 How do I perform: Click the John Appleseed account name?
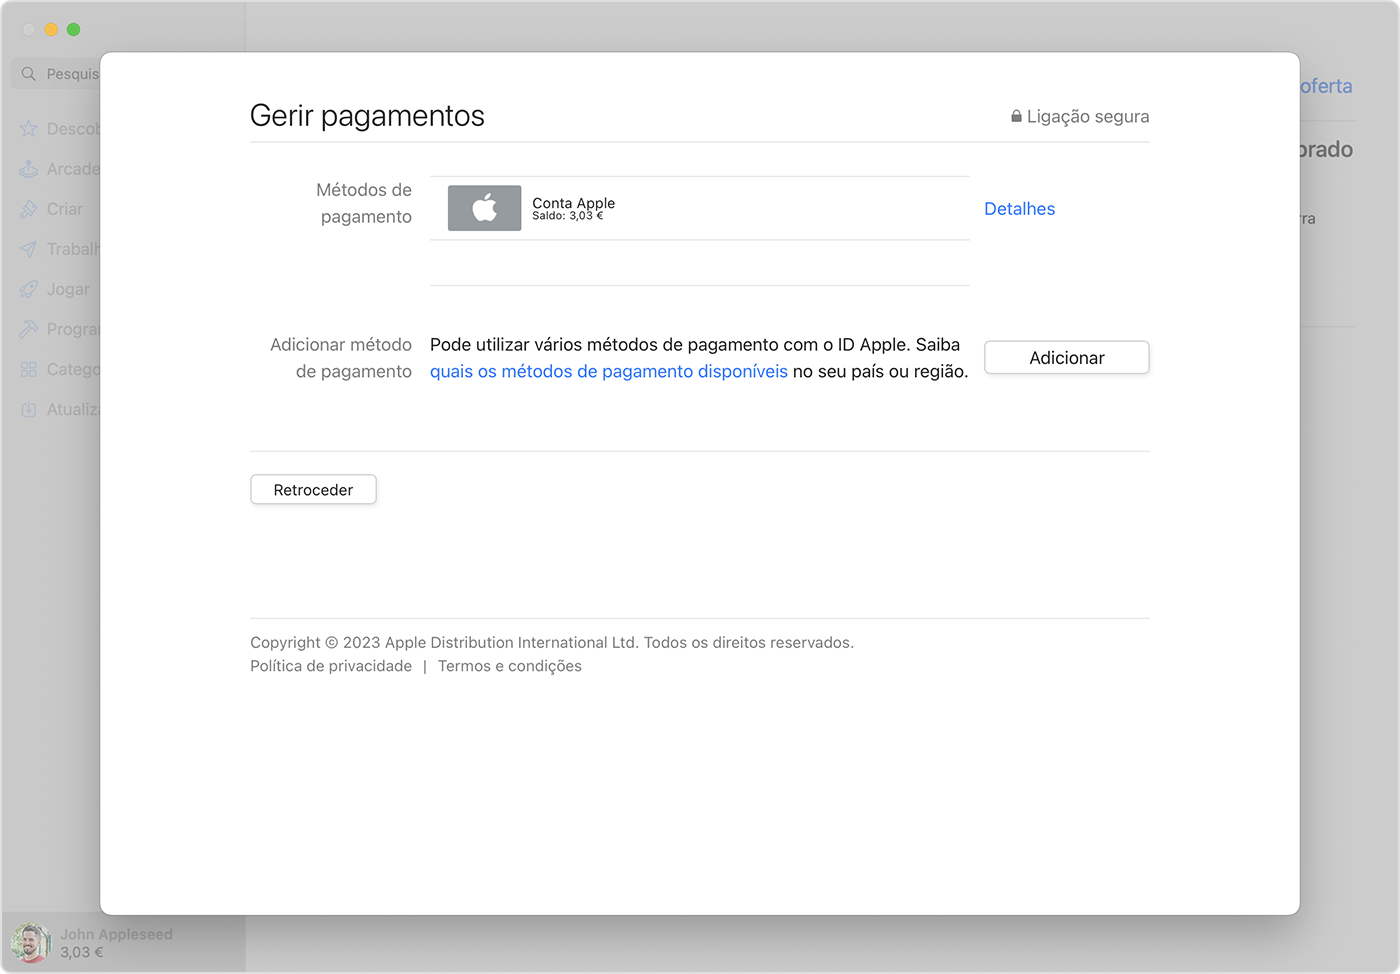[116, 934]
